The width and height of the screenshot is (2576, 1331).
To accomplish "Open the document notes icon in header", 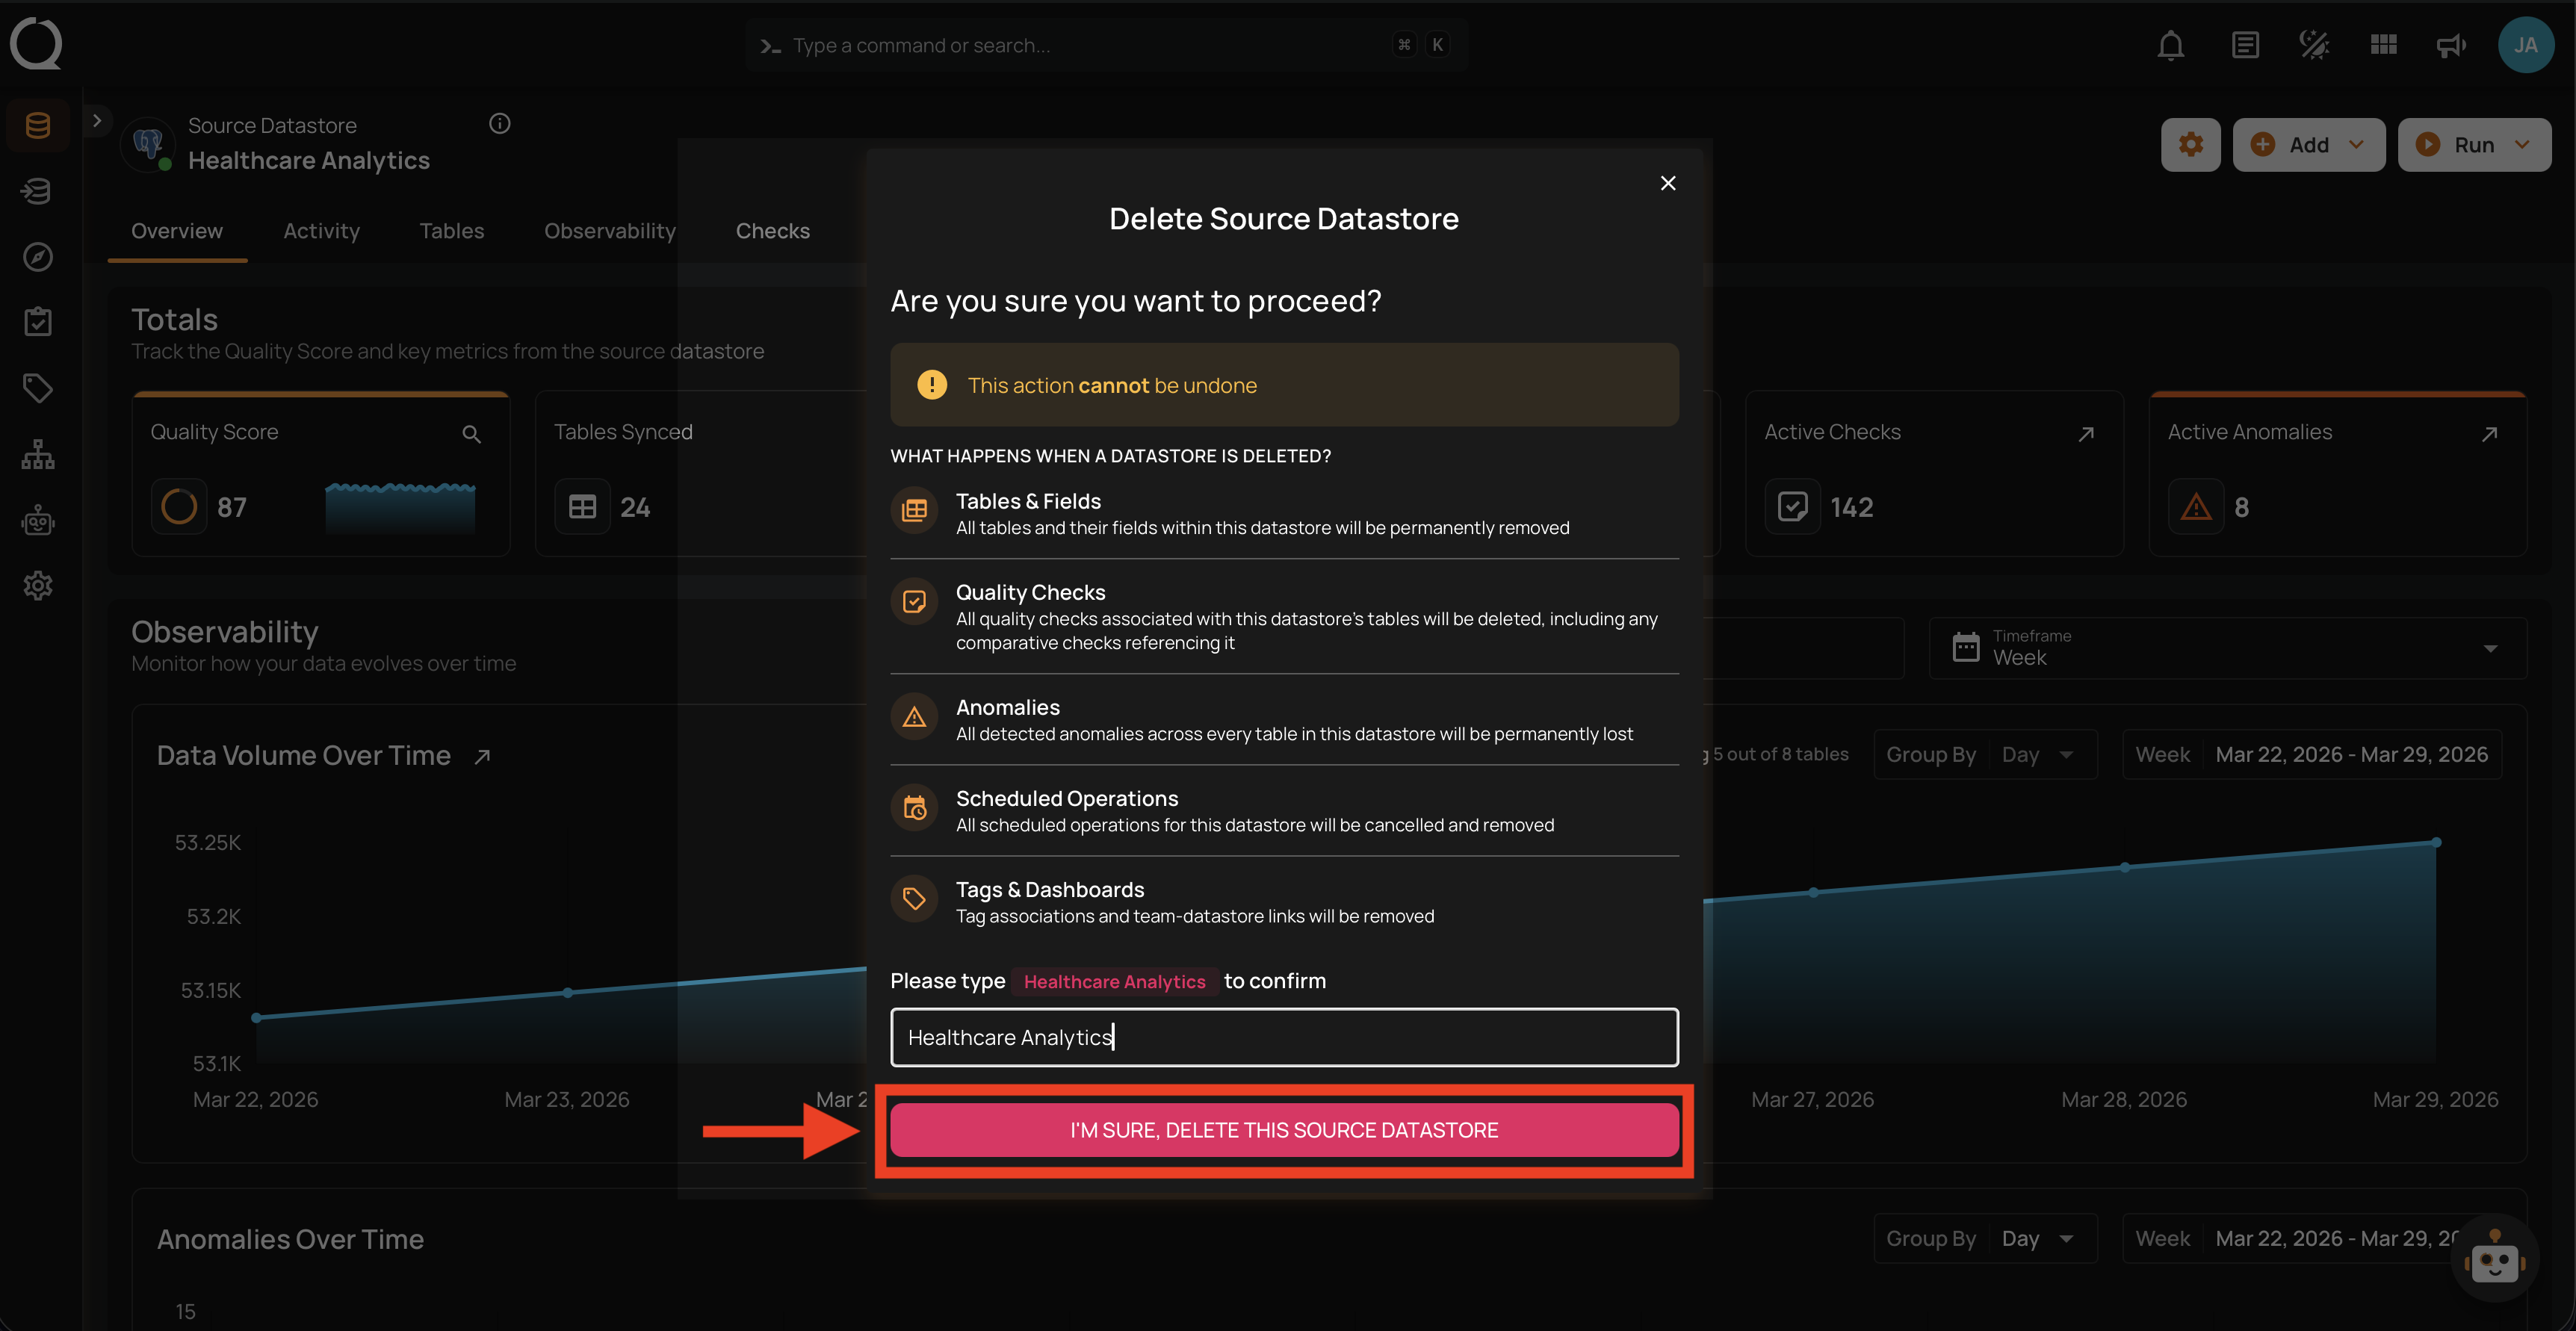I will coord(2245,45).
